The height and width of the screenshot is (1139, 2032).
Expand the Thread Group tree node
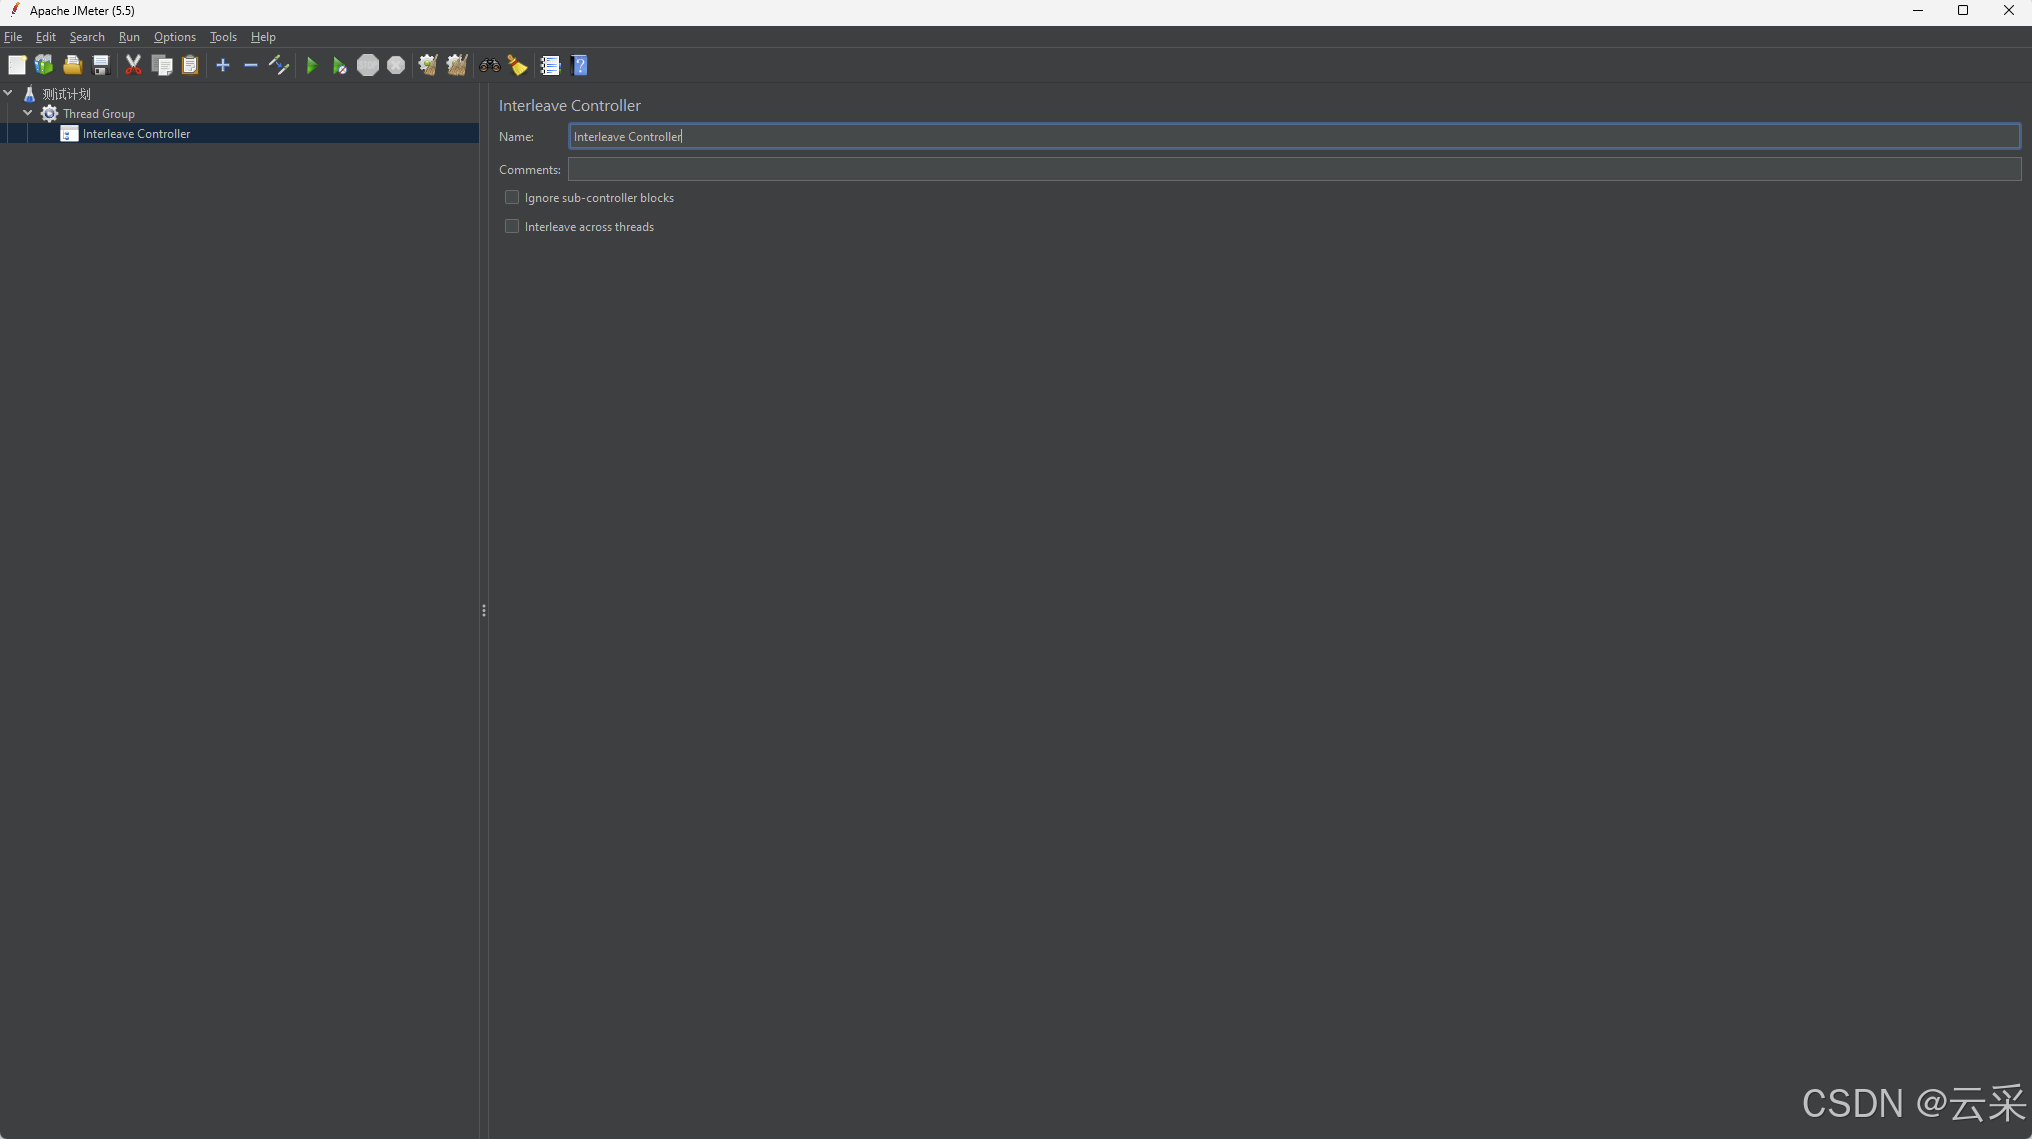(28, 113)
